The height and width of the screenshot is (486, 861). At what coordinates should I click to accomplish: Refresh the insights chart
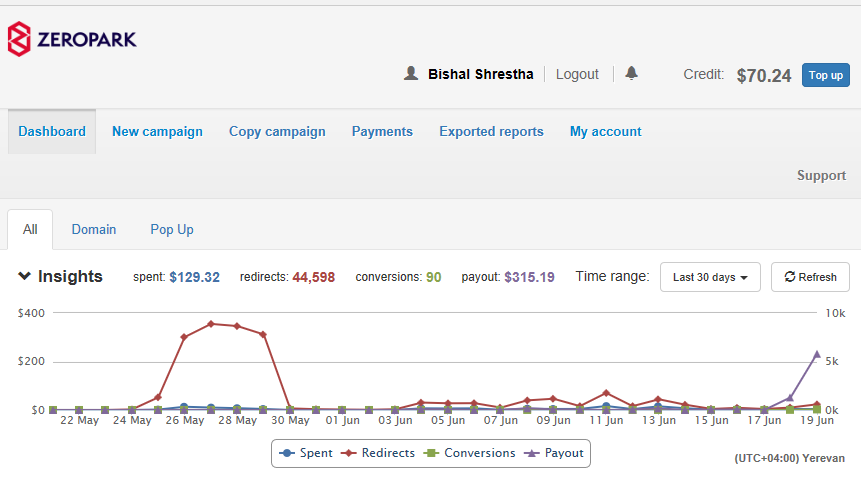click(x=810, y=277)
